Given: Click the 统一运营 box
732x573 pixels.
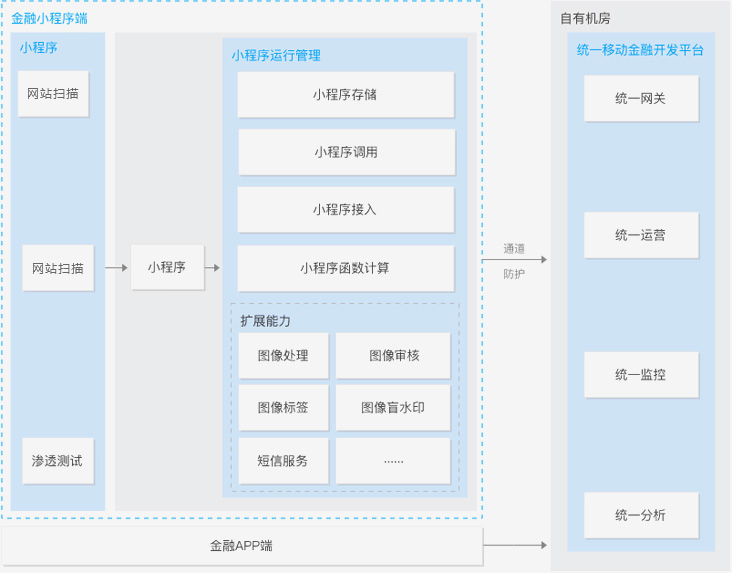Looking at the screenshot, I should pos(641,235).
